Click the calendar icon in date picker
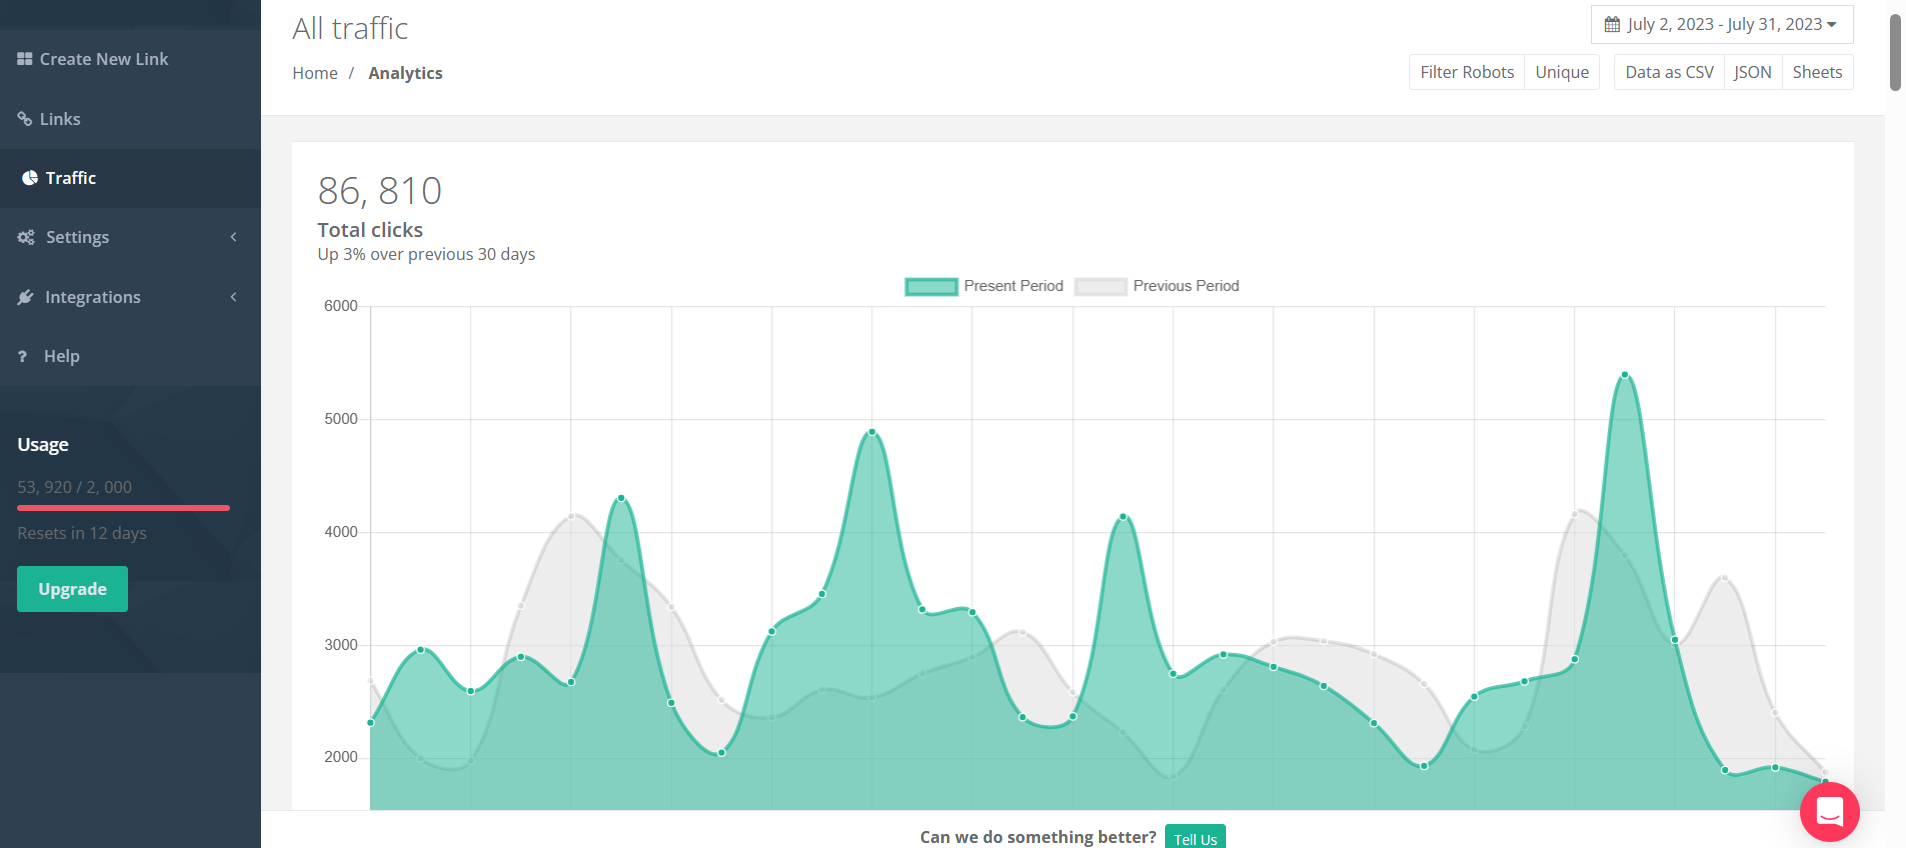This screenshot has width=1906, height=848. tap(1612, 25)
